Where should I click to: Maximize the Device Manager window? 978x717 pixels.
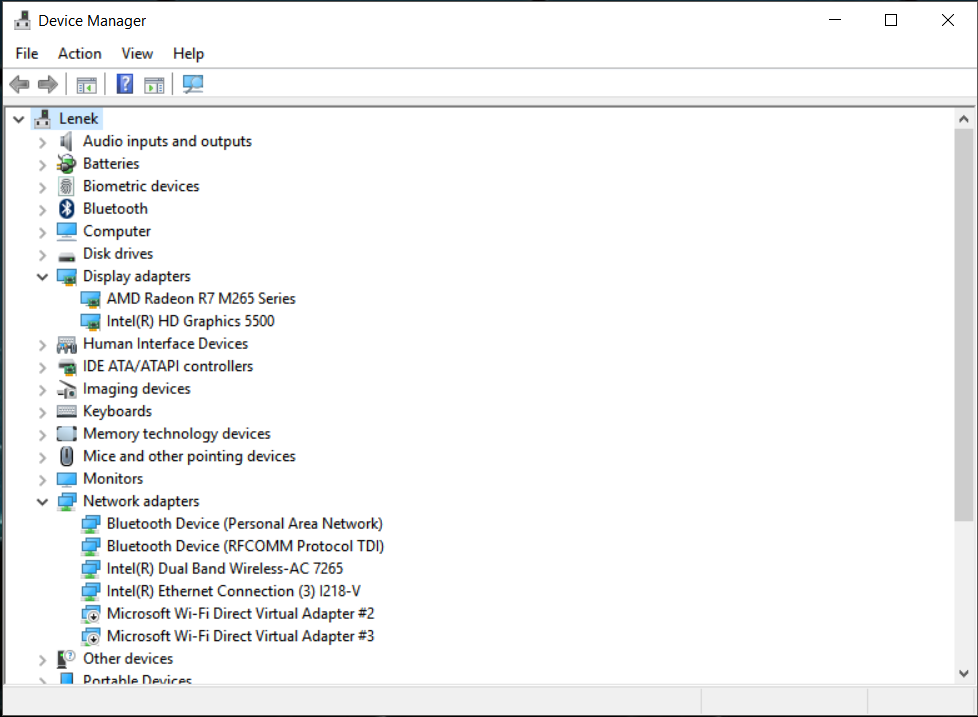point(891,20)
